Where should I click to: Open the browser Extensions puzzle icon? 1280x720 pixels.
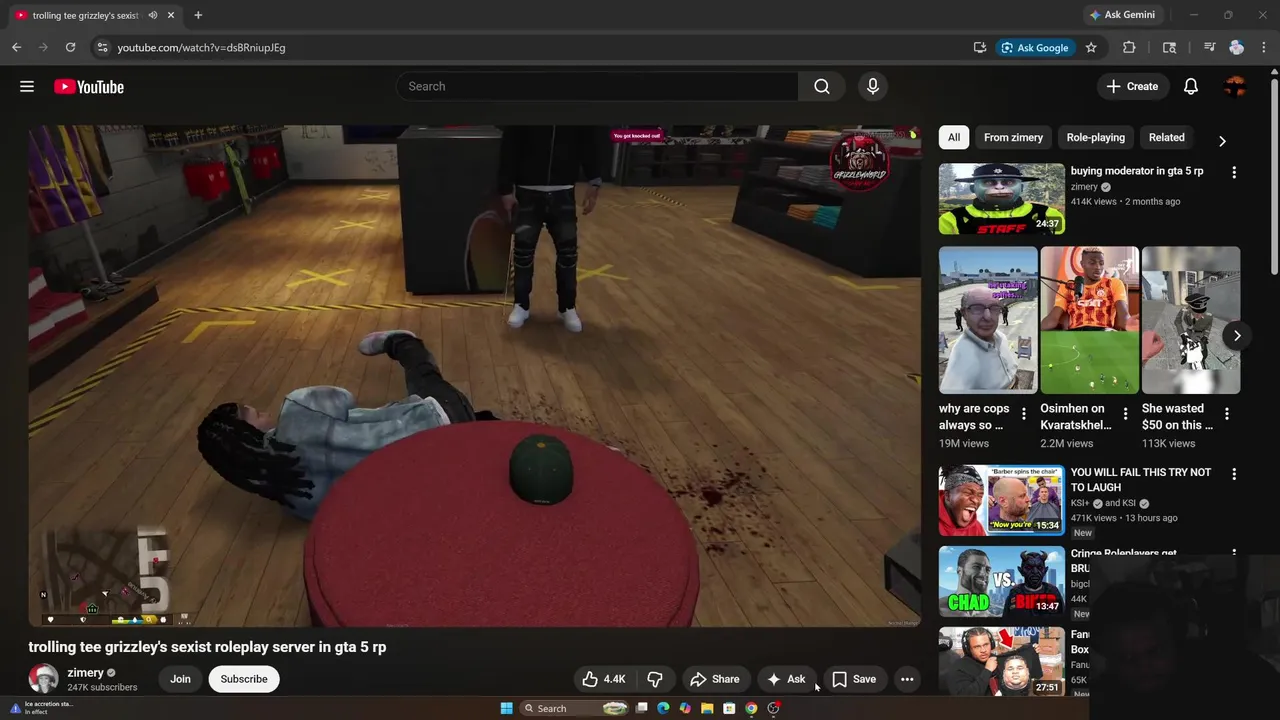1129,47
